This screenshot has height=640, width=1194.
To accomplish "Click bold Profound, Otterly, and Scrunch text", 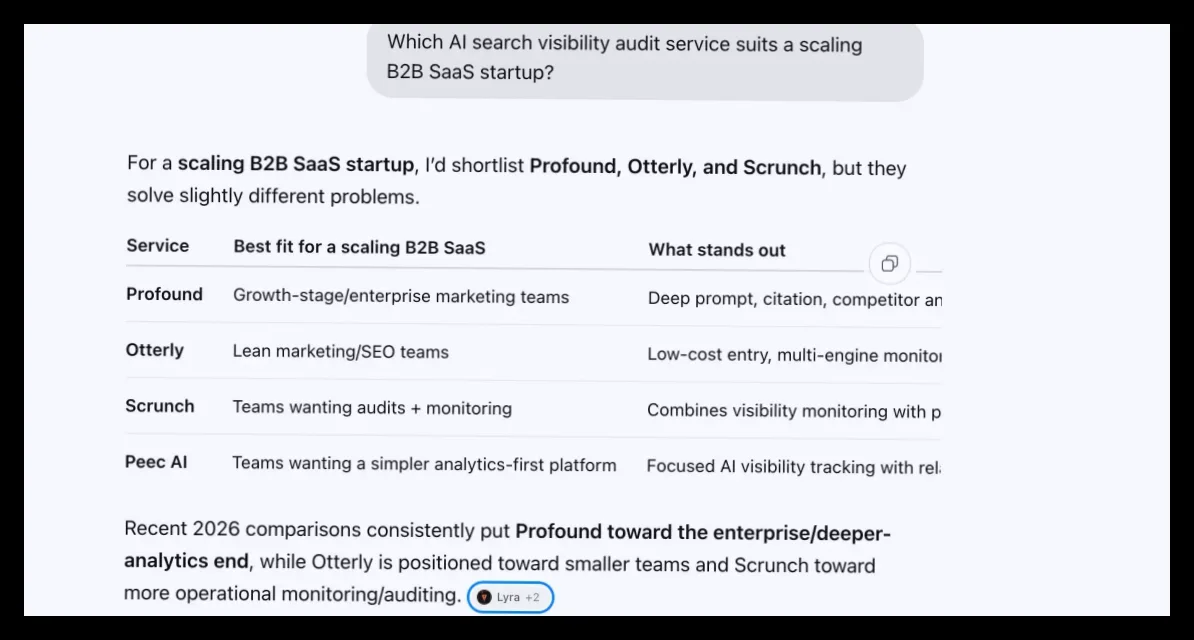I will tap(675, 167).
